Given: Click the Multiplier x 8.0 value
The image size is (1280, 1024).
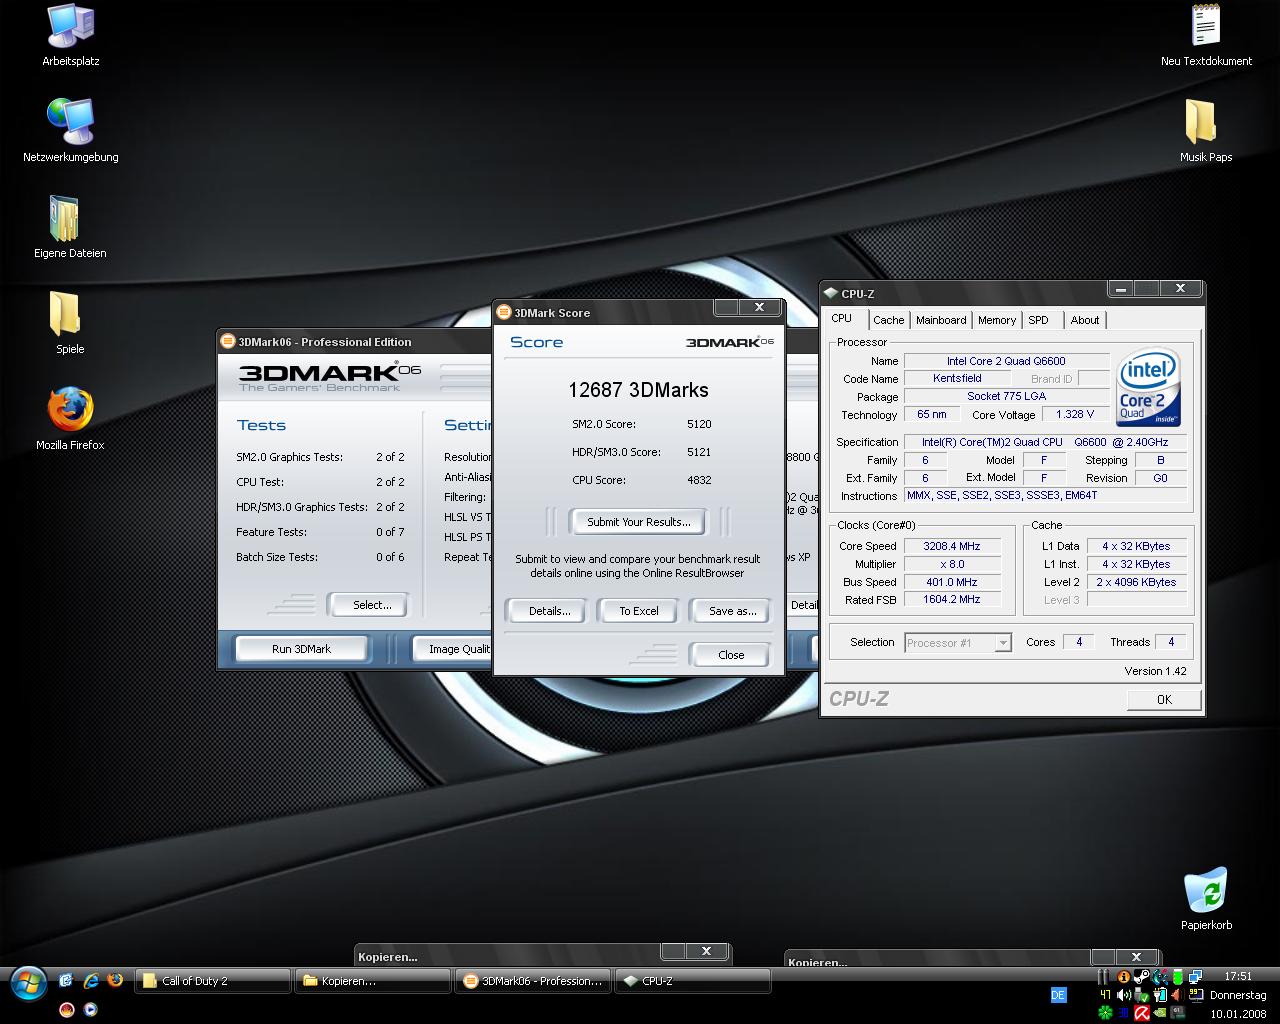Looking at the screenshot, I should click(x=952, y=564).
